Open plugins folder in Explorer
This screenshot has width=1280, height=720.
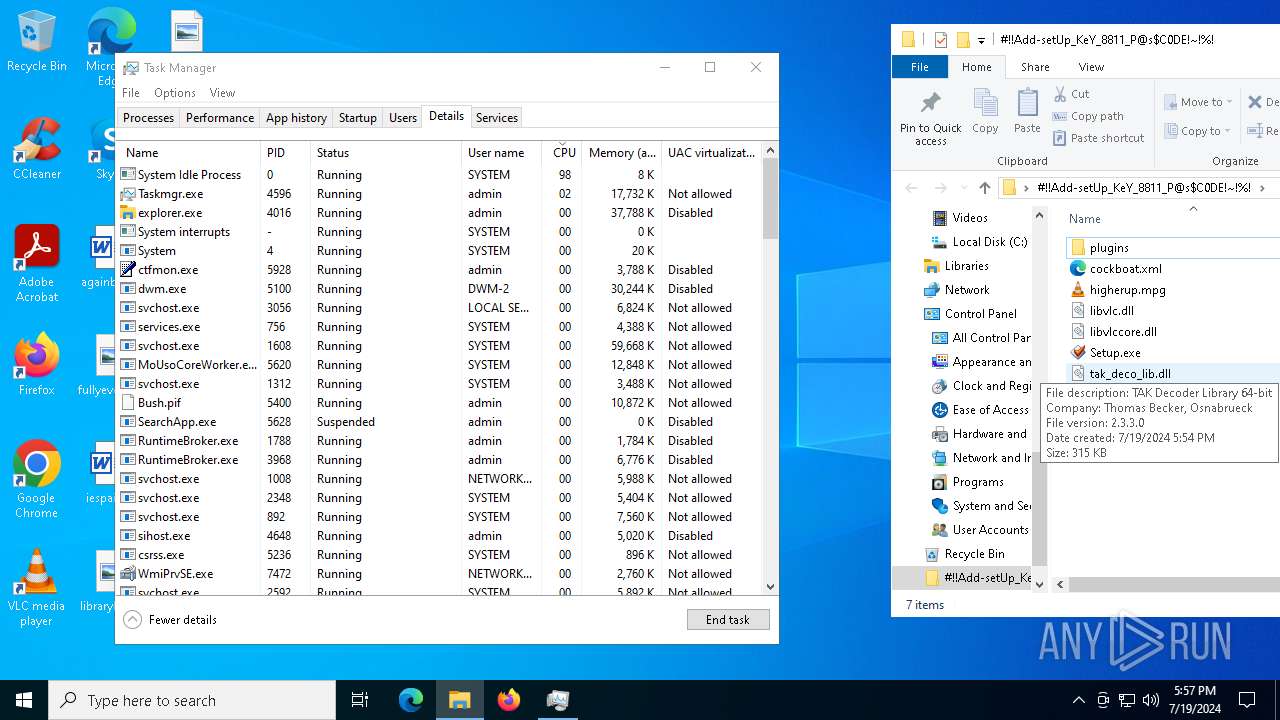(x=1108, y=247)
